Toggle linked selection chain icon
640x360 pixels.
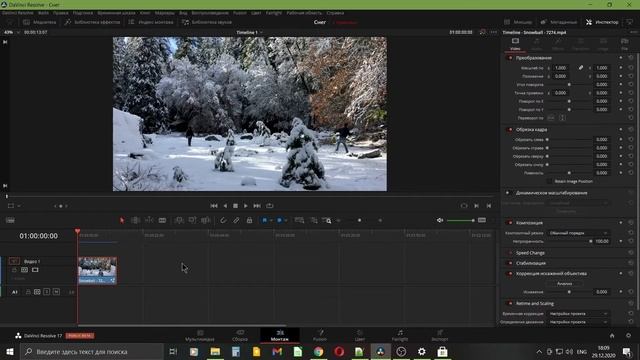tap(236, 220)
